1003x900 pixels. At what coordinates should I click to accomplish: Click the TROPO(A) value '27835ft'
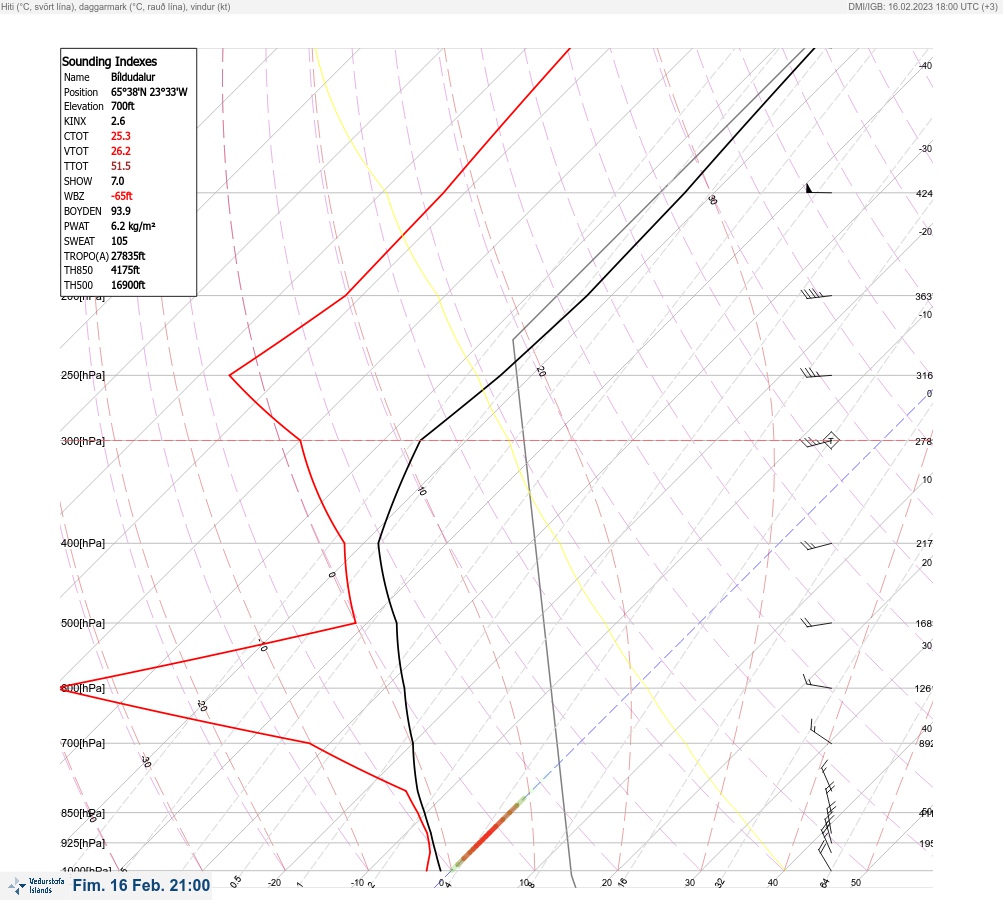[128, 256]
